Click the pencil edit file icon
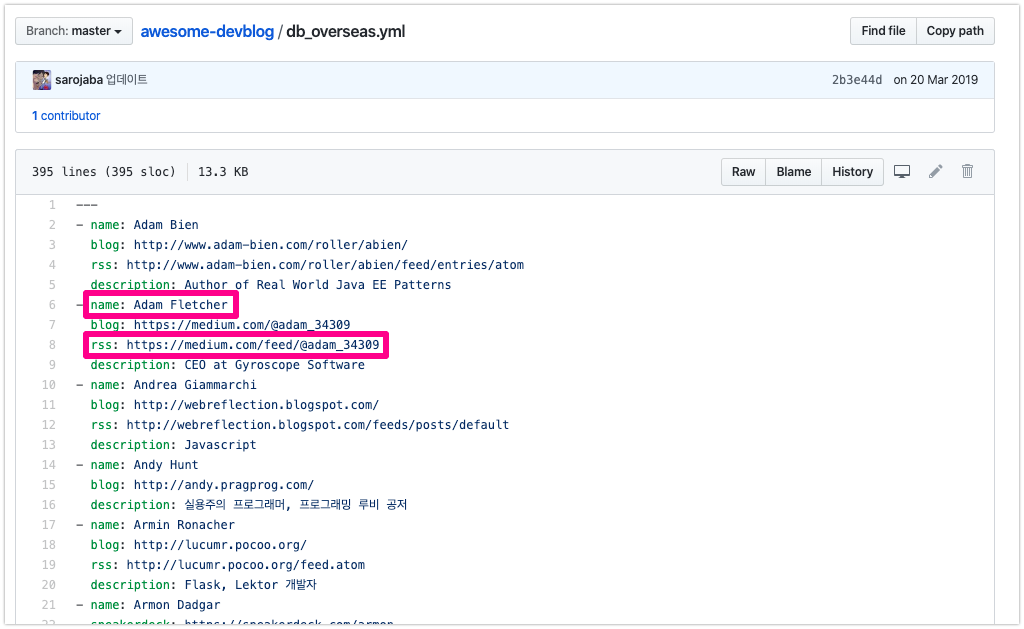The height and width of the screenshot is (629, 1024). [x=935, y=172]
